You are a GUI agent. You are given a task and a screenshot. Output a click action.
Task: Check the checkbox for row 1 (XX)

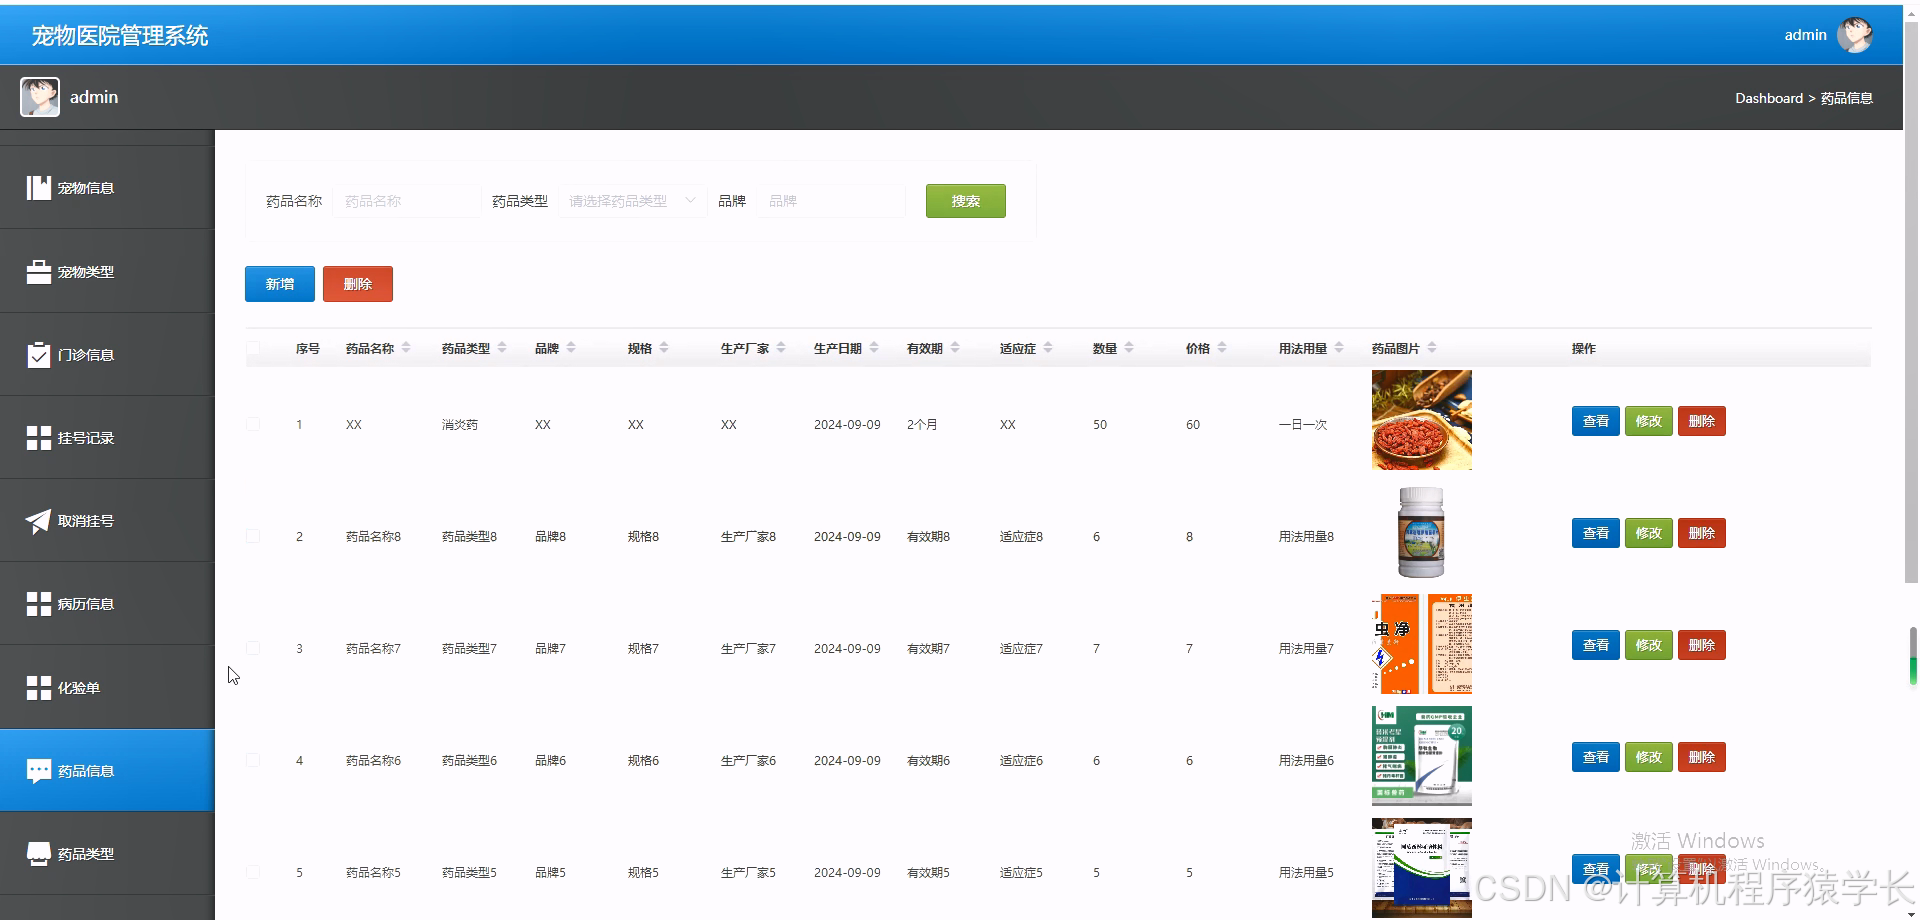[x=253, y=424]
